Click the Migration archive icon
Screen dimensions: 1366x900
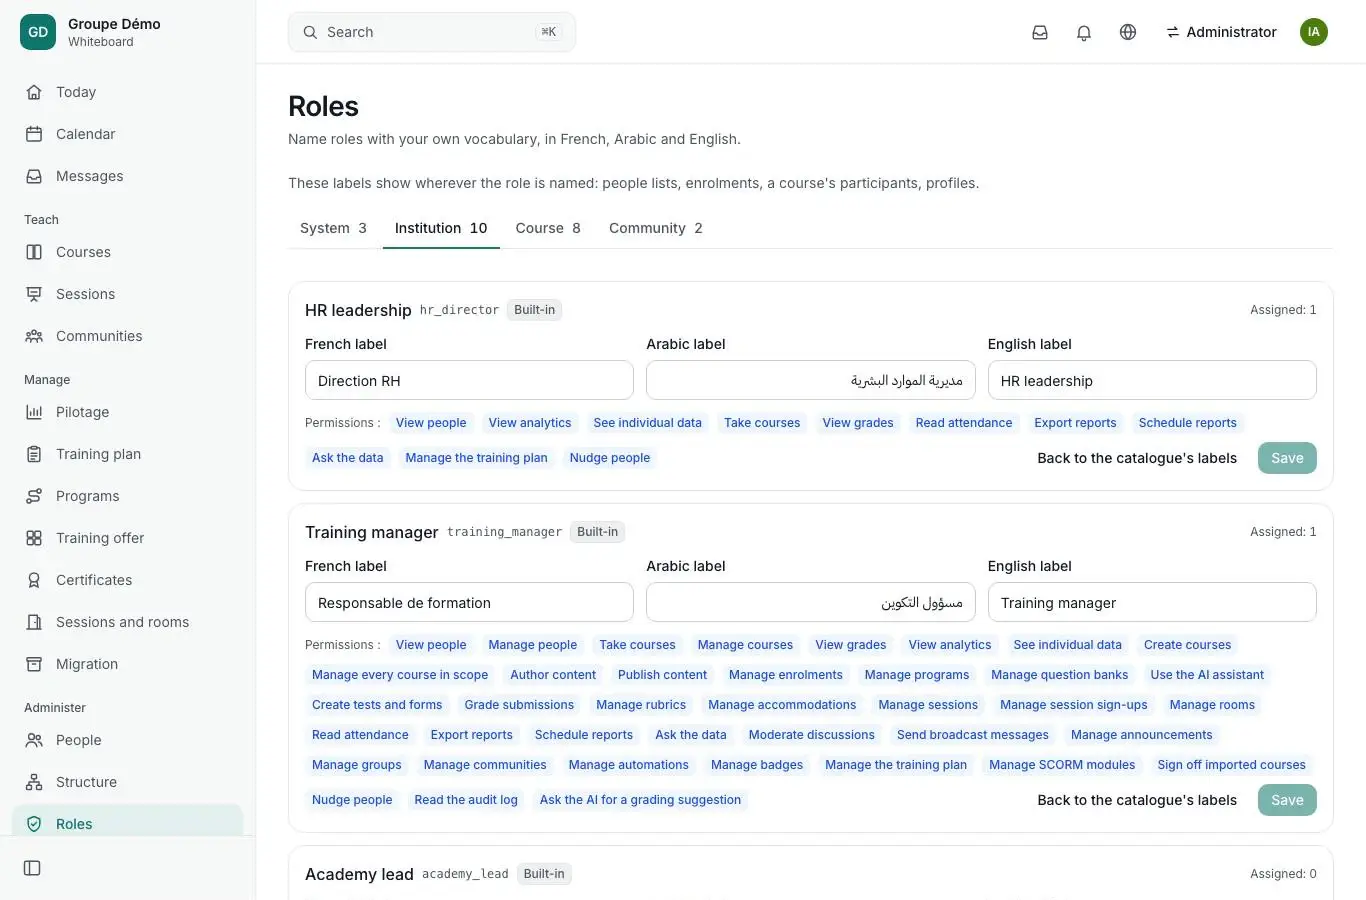[x=34, y=664]
